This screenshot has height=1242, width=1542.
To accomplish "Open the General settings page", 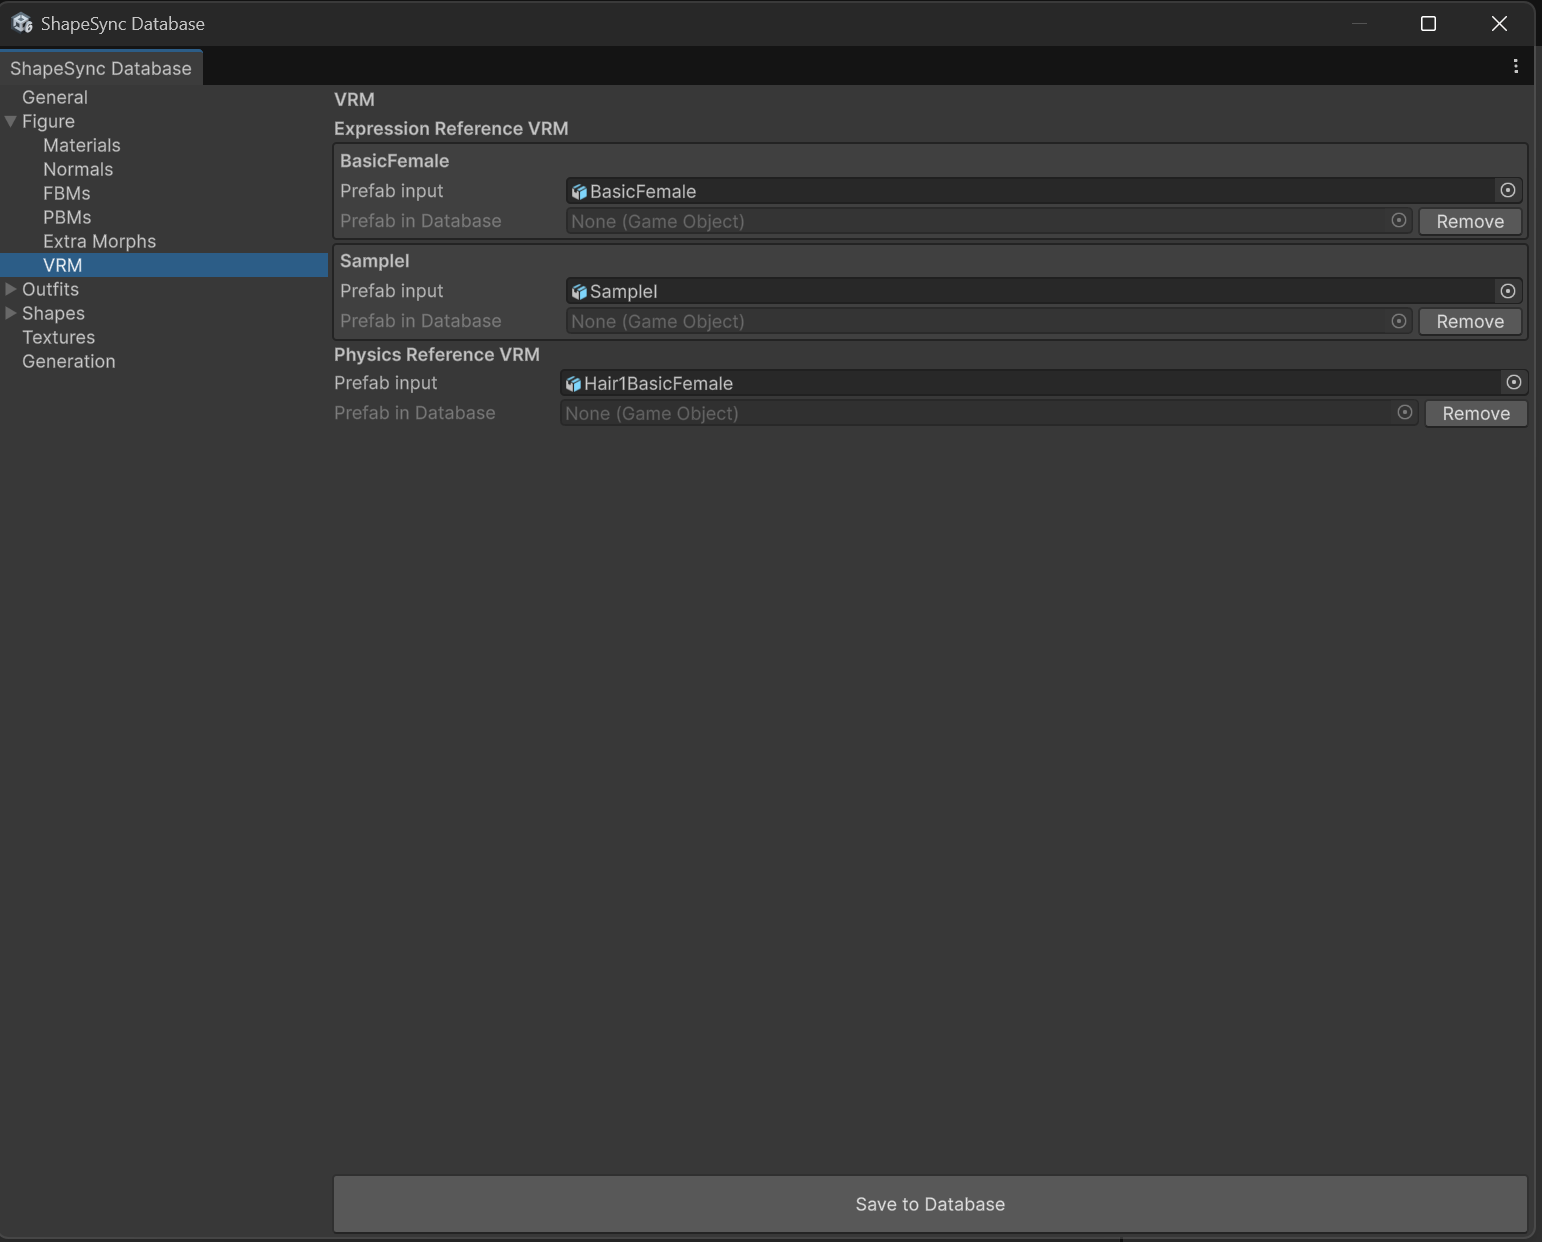I will tap(55, 97).
